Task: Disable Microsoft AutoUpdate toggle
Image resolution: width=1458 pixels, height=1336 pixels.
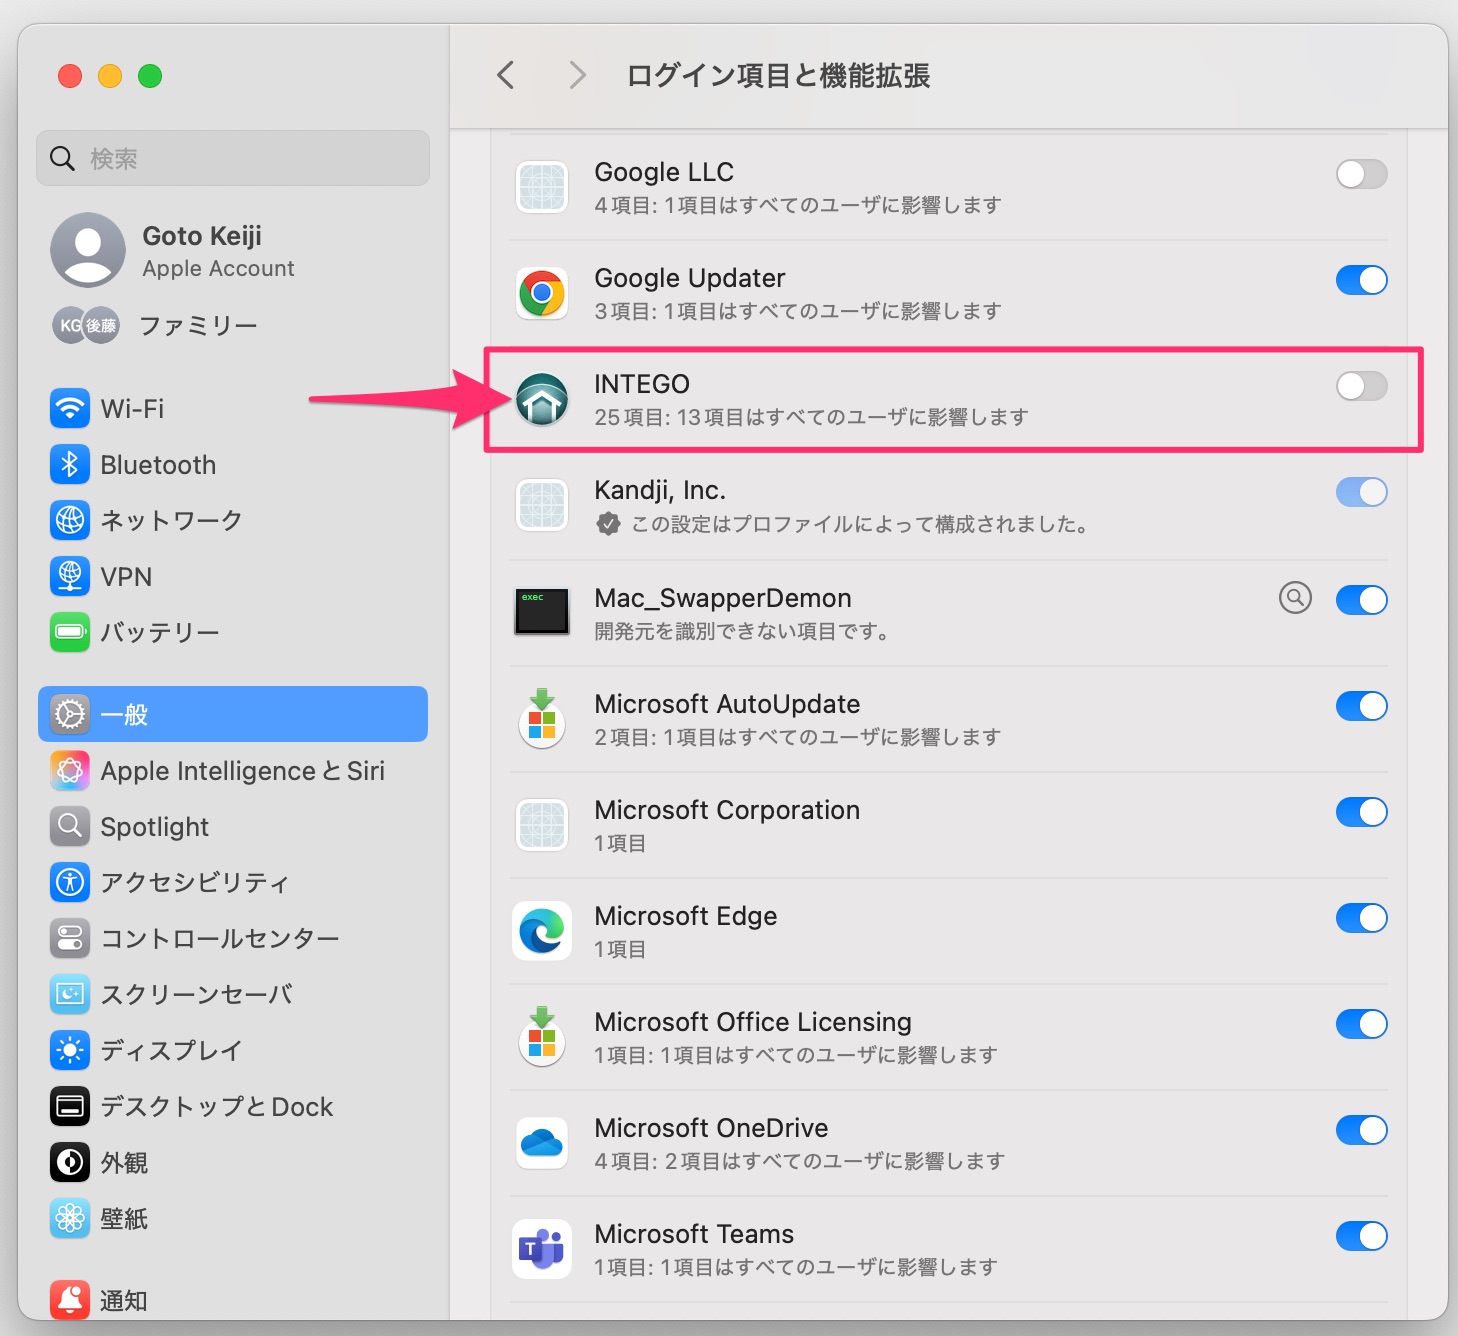Action: coord(1361,706)
